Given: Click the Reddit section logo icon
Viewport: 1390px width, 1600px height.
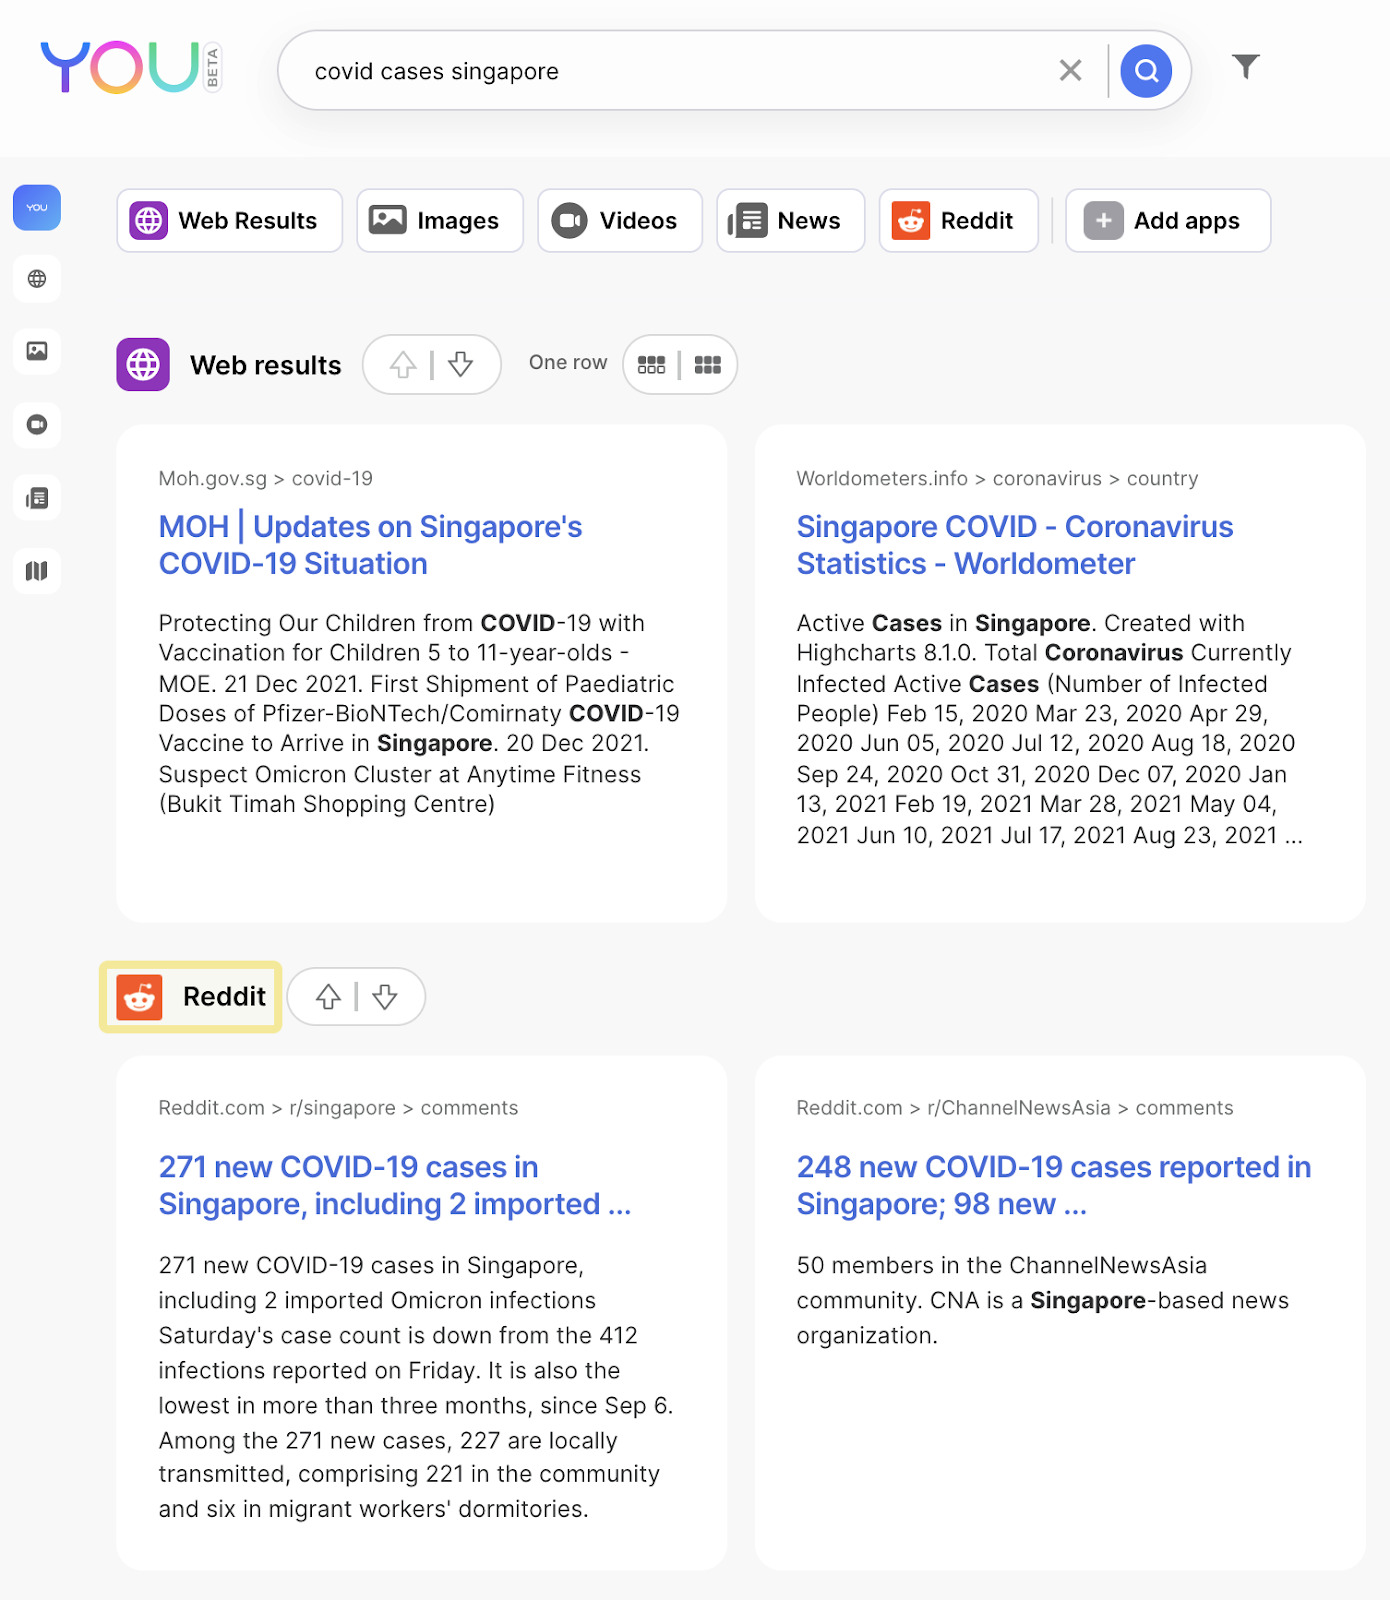Looking at the screenshot, I should pos(139,997).
